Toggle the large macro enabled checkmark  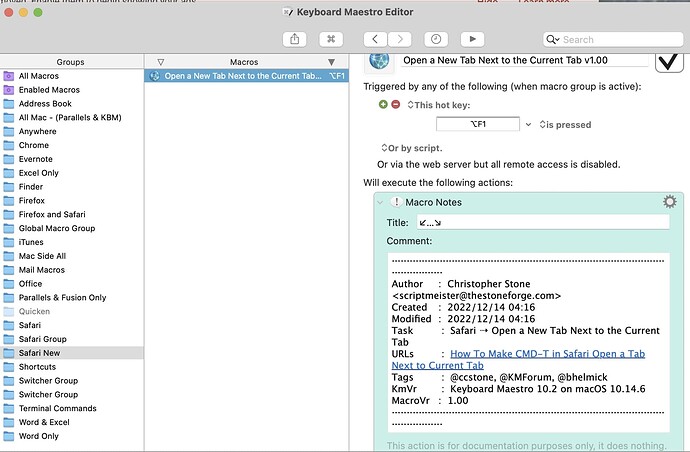(667, 61)
